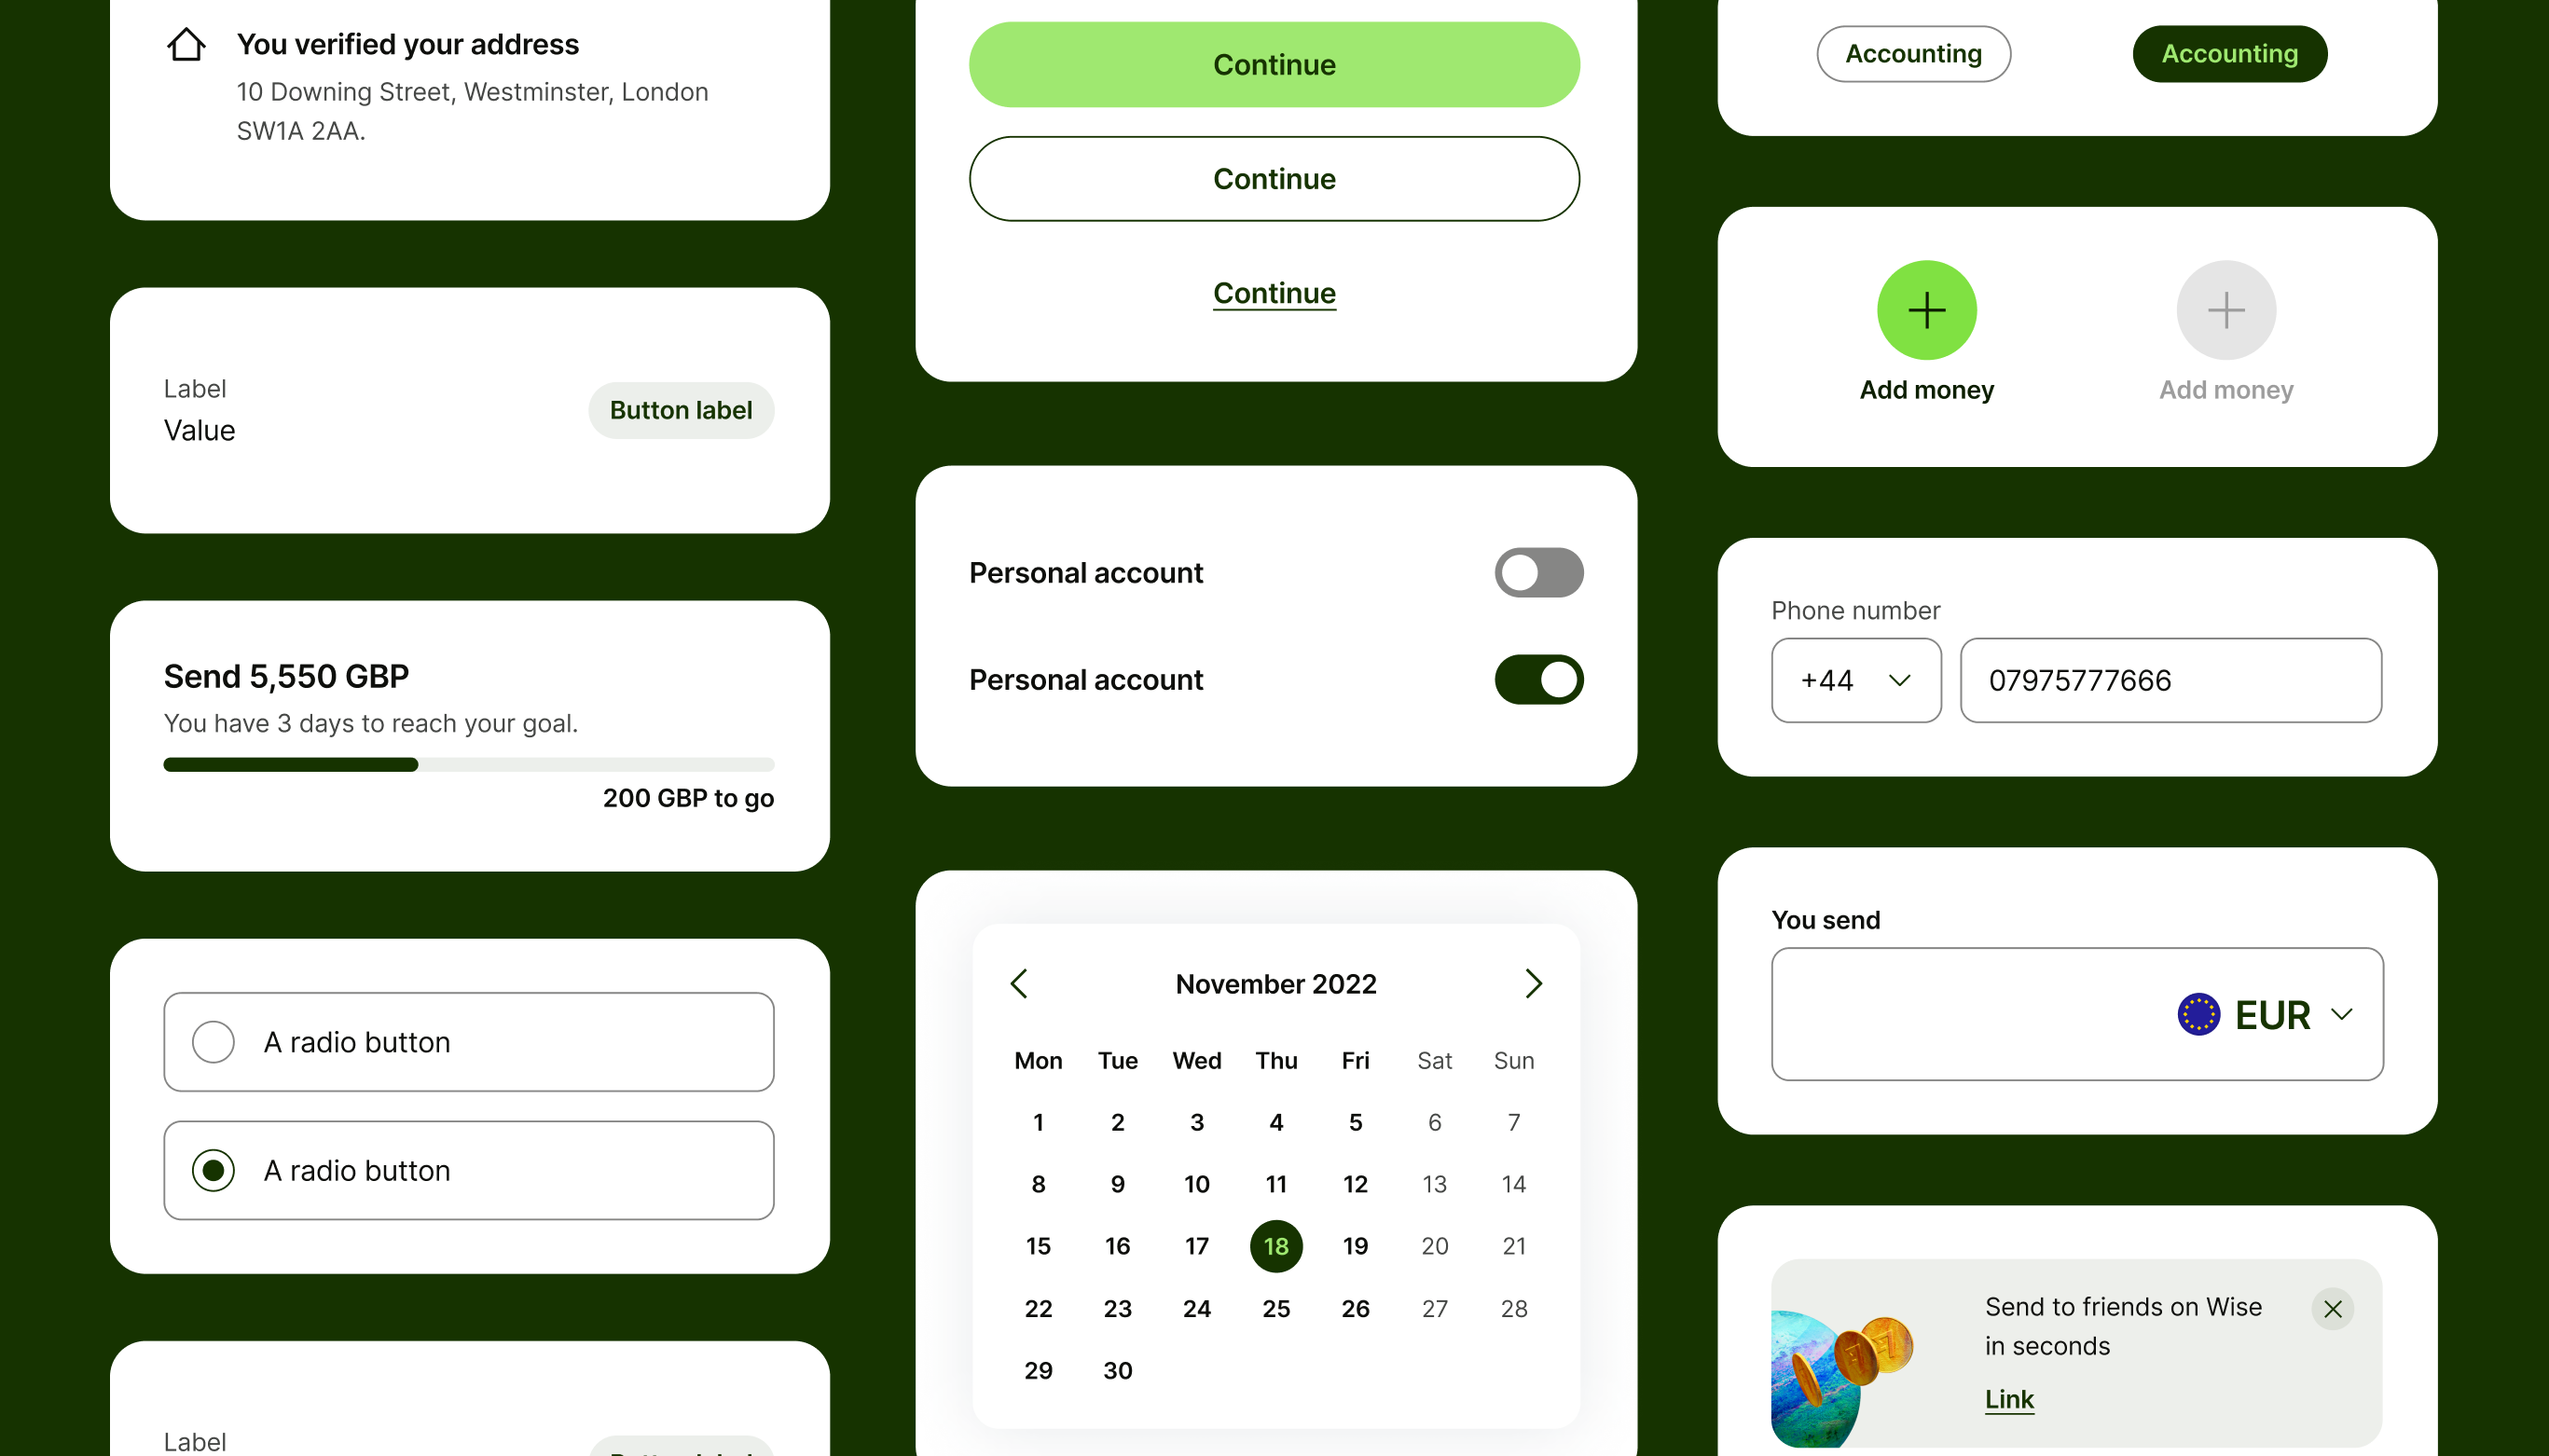Click the EUR currency flag icon
The height and width of the screenshot is (1456, 2549).
pyautogui.click(x=2198, y=1011)
